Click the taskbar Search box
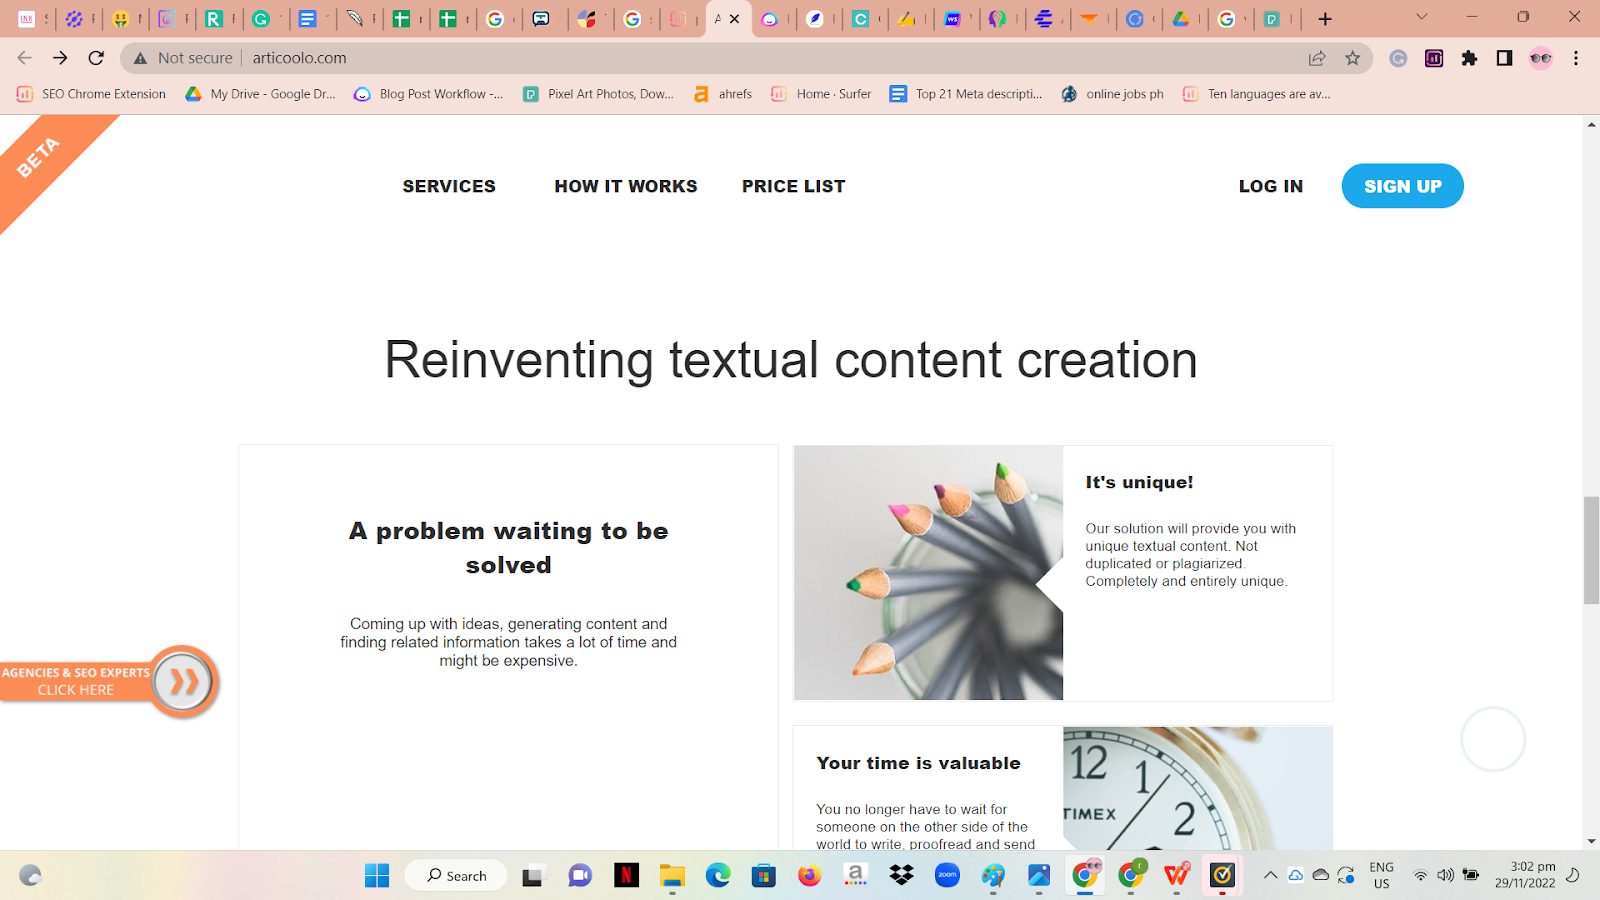1600x900 pixels. pyautogui.click(x=456, y=876)
